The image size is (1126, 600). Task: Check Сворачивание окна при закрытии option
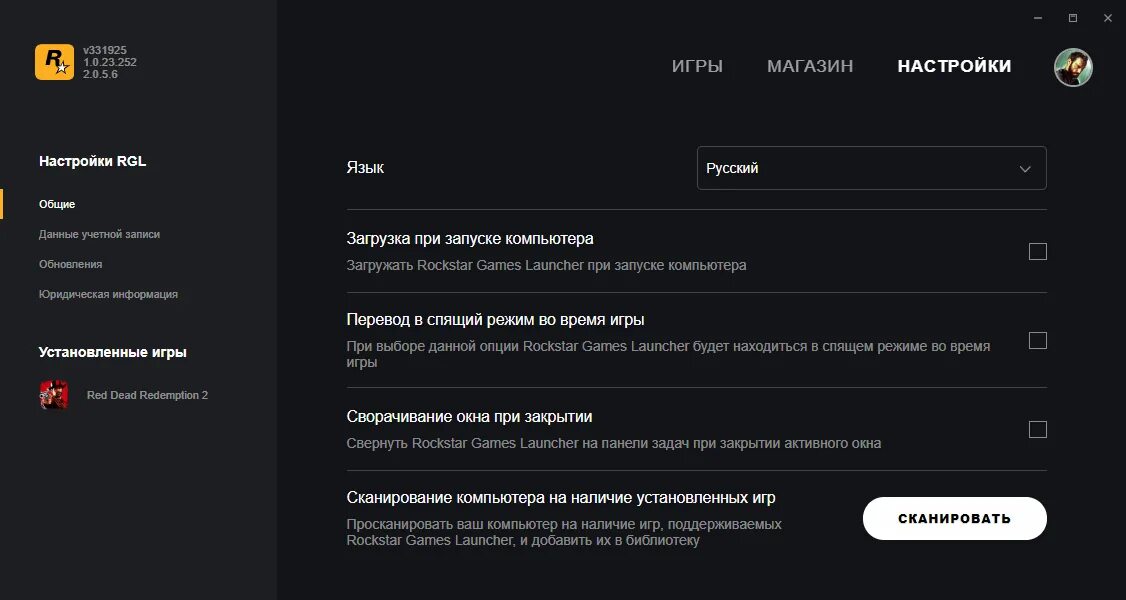click(x=1038, y=430)
